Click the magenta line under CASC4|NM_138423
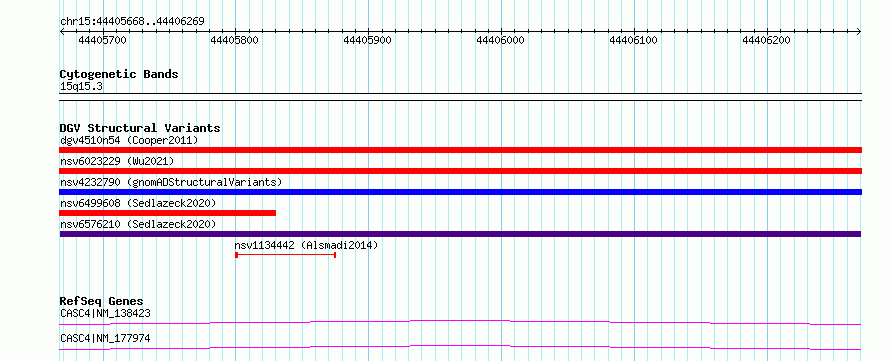 click(x=460, y=322)
